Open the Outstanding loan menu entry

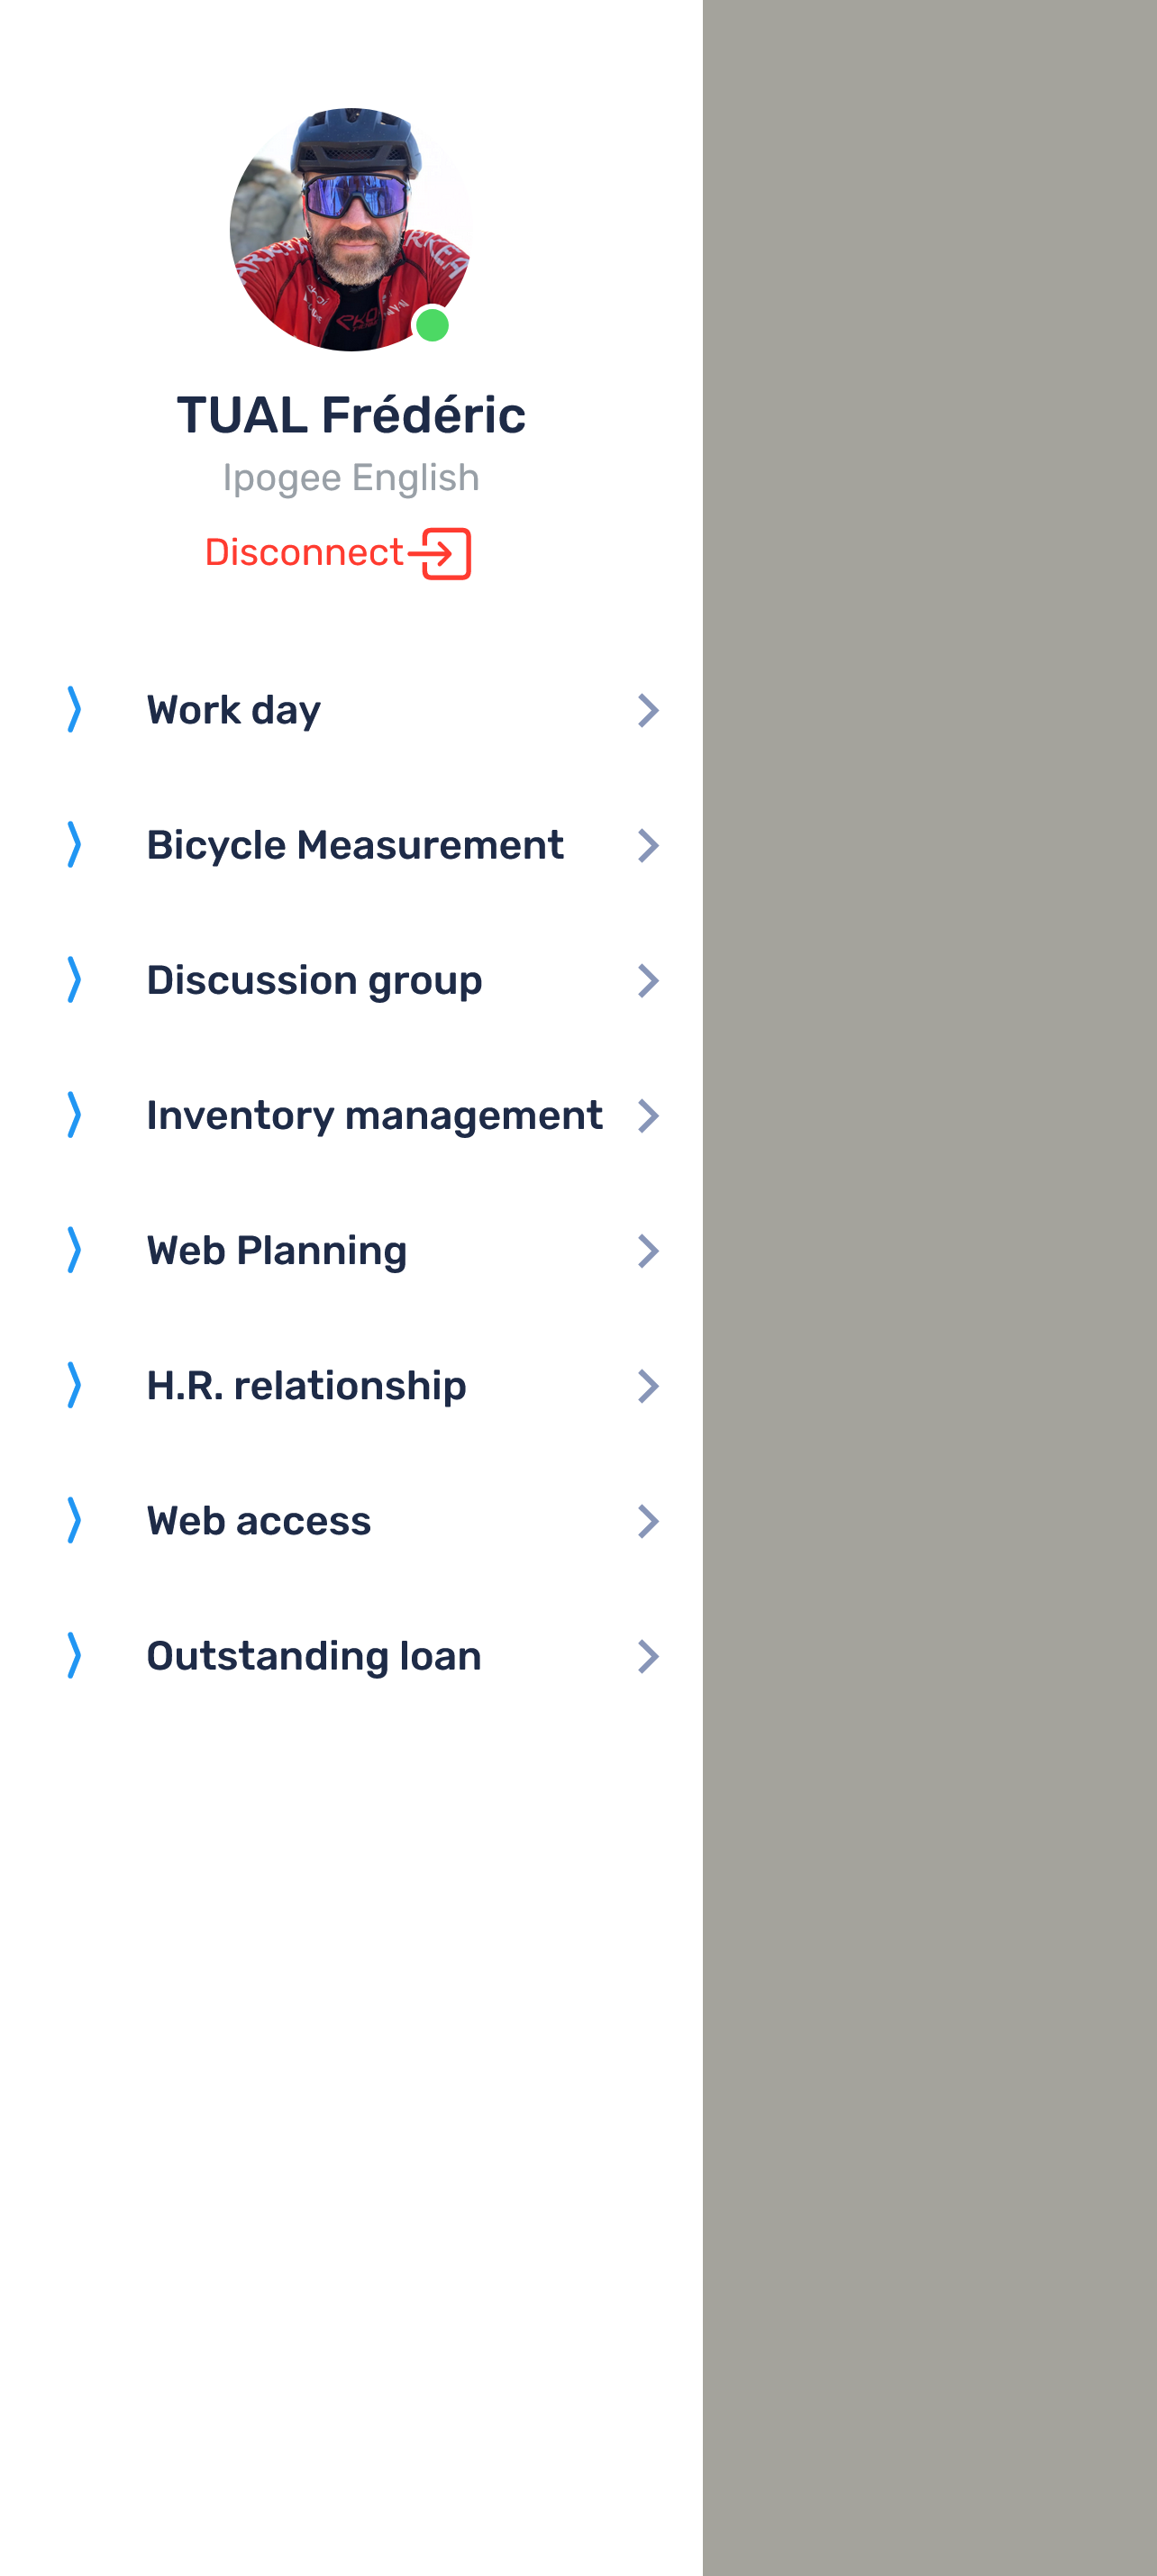(351, 1655)
